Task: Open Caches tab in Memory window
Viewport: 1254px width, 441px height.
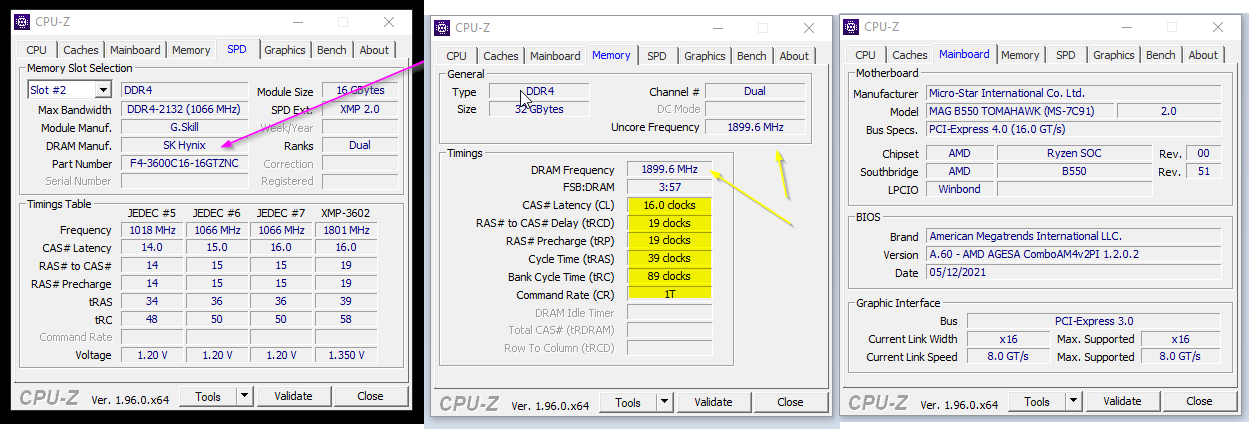Action: tap(501, 56)
